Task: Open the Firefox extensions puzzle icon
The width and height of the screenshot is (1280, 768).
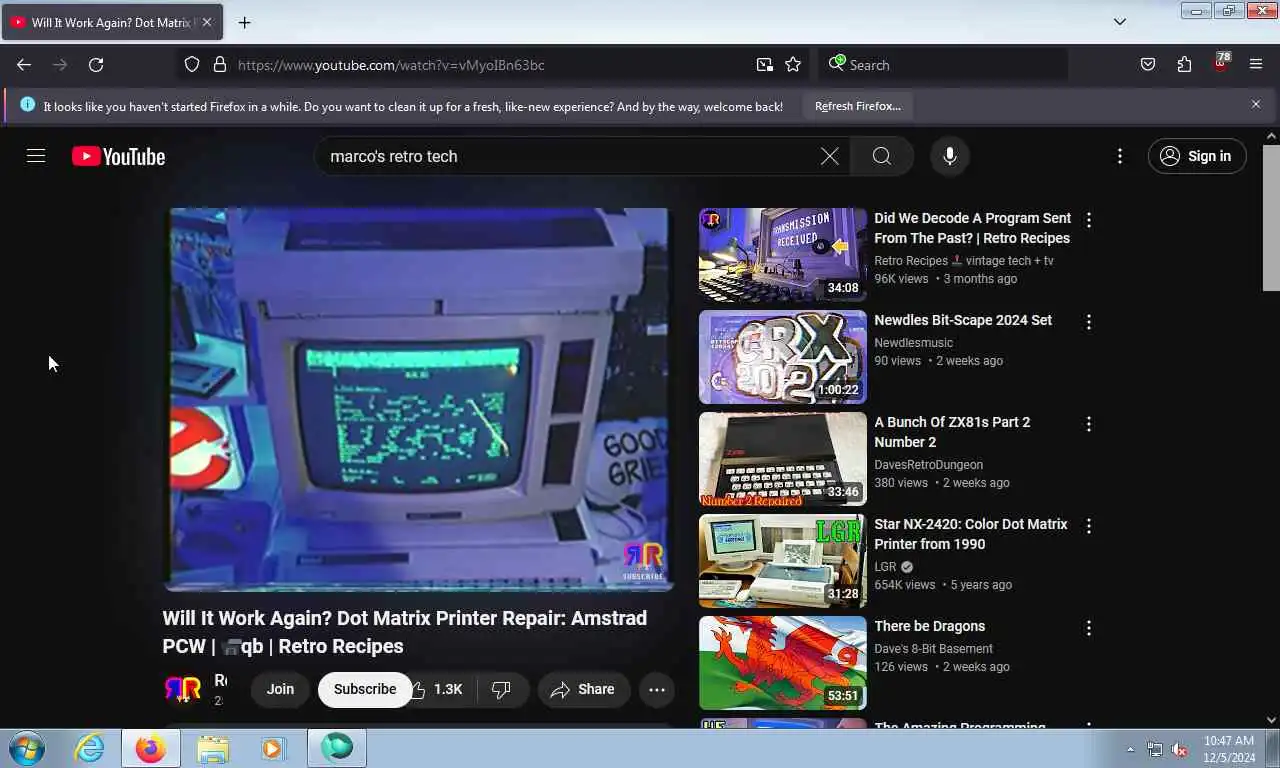Action: 1184,65
